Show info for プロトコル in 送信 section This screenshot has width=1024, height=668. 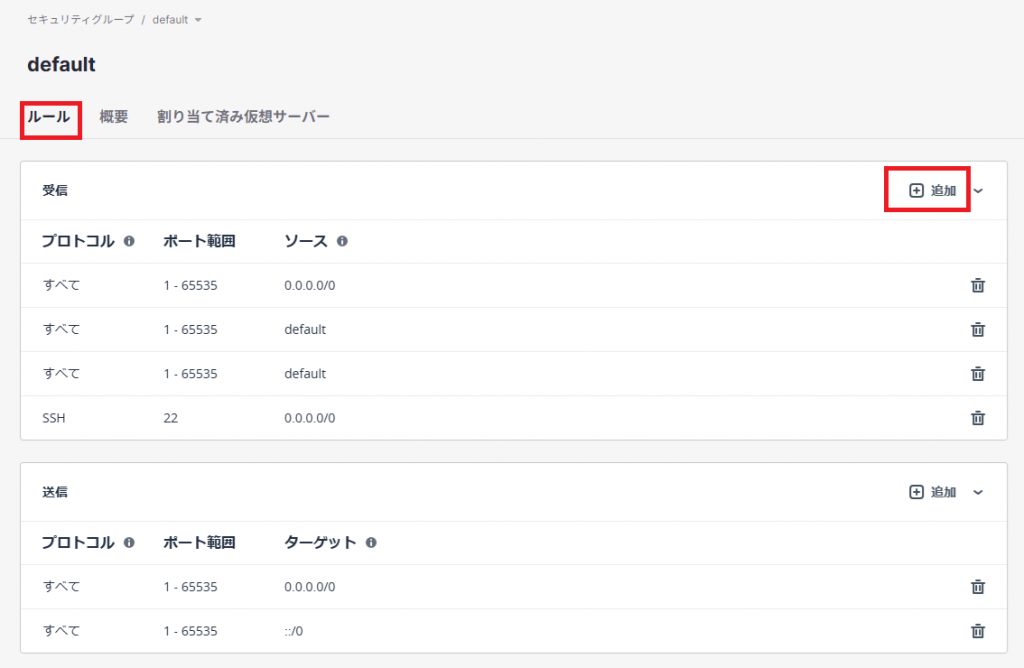[129, 543]
